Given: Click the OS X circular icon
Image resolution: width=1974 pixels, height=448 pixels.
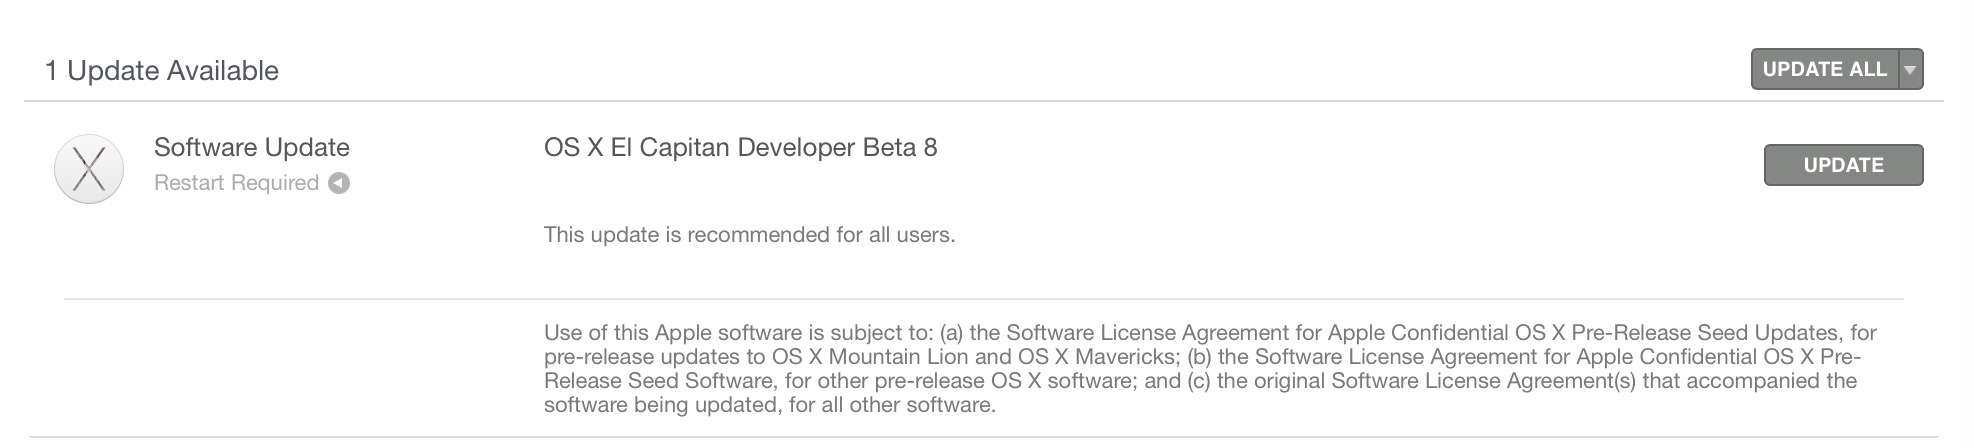Looking at the screenshot, I should [89, 169].
